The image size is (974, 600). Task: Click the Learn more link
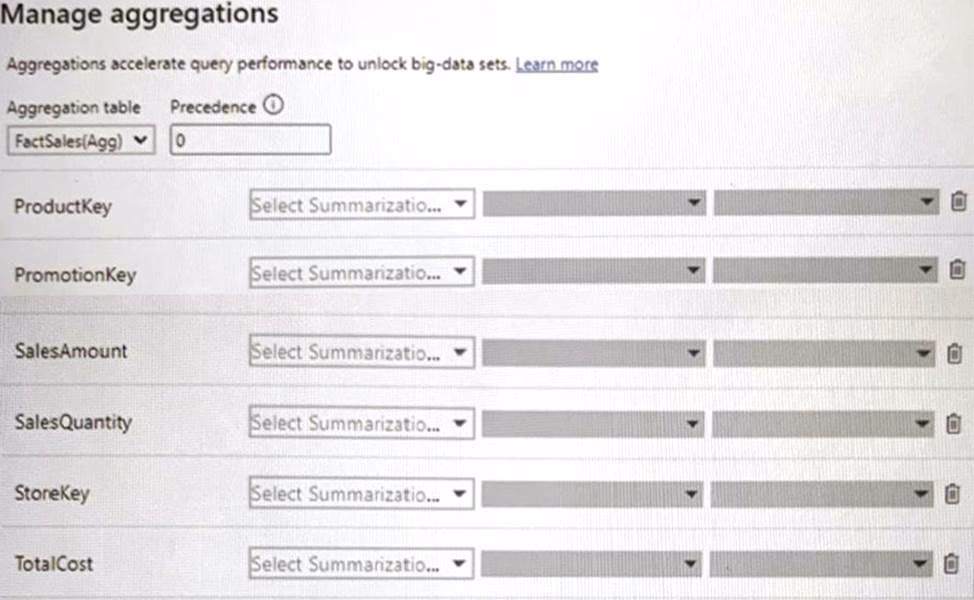tap(556, 64)
